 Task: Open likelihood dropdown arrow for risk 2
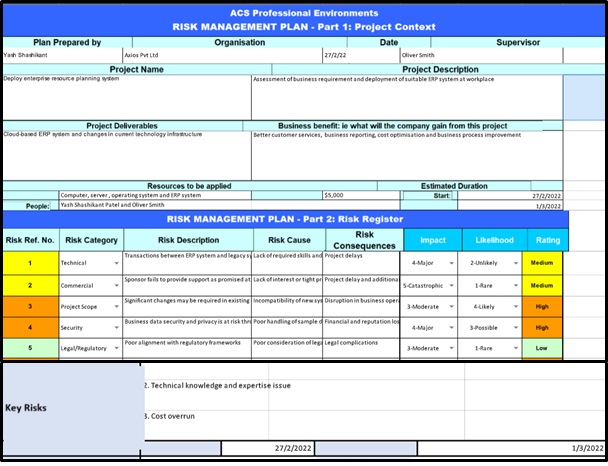tap(516, 286)
